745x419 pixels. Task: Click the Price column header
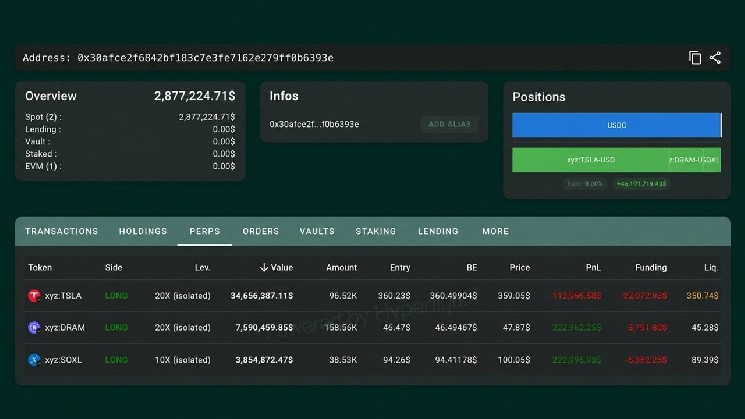point(520,267)
